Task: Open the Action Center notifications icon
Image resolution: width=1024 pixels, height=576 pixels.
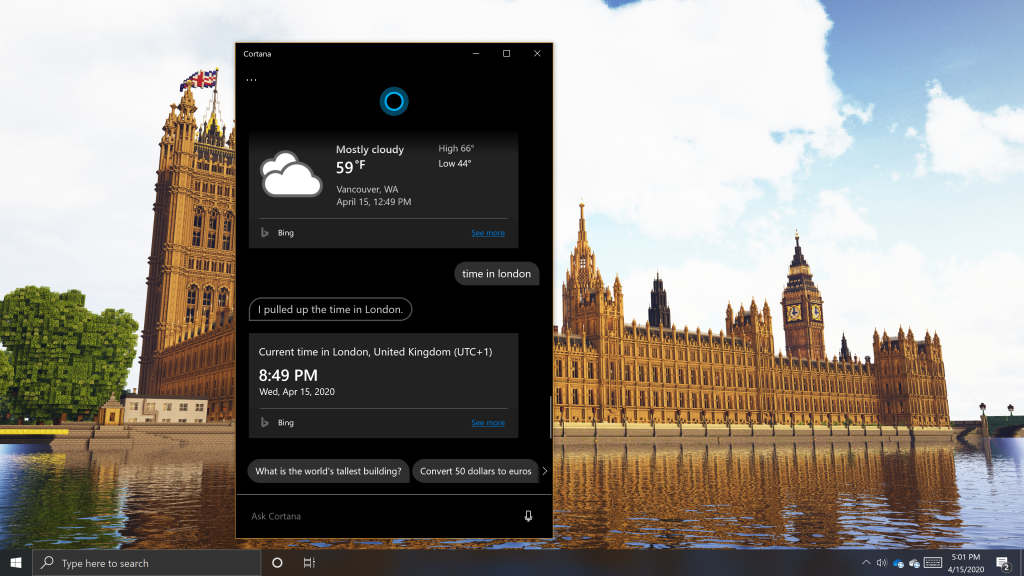Action: pos(1003,563)
